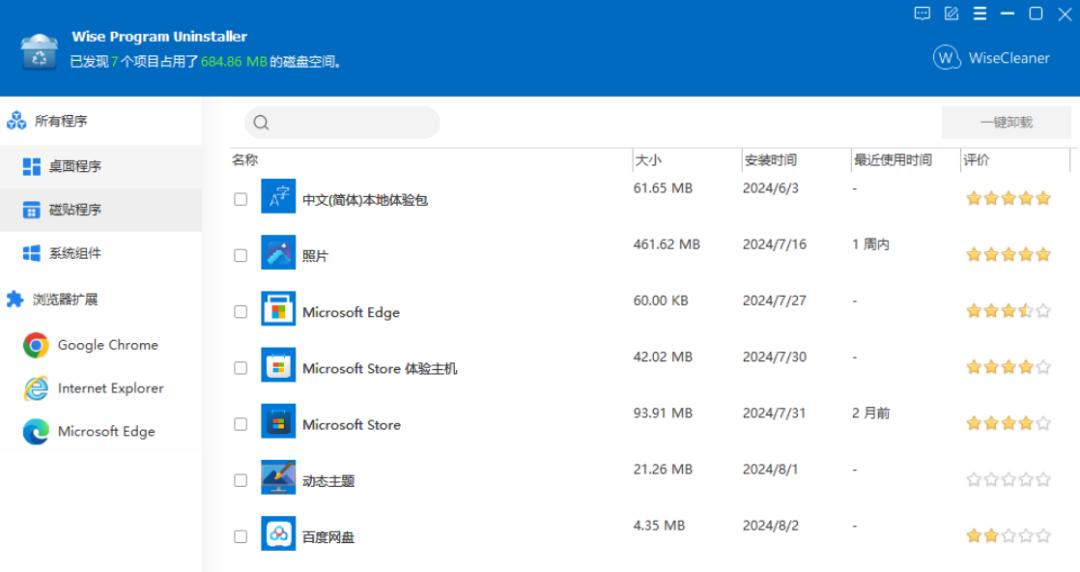Click star rating for 中文(简体)本地体验包

pyautogui.click(x=1008, y=198)
